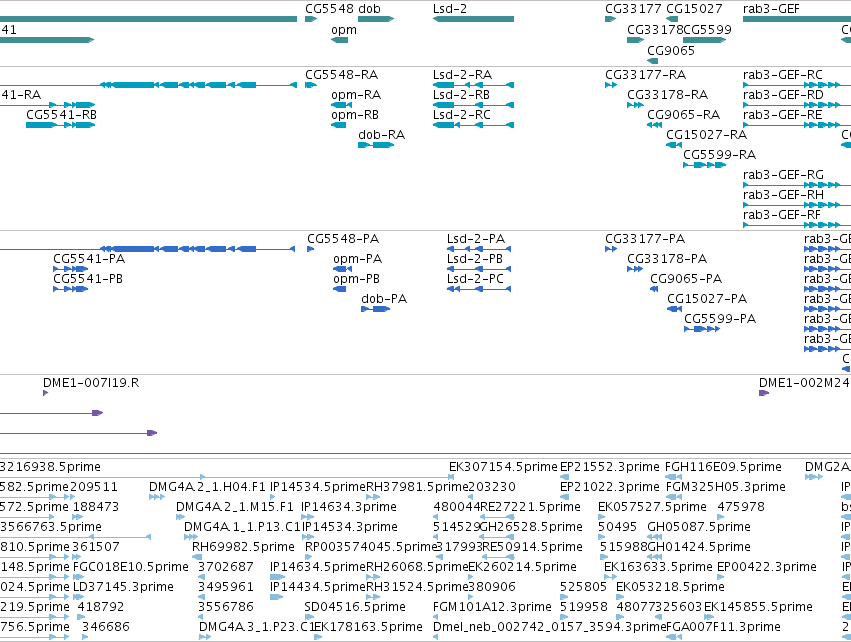Image resolution: width=851 pixels, height=642 pixels.
Task: Click transcript rab3-GEF-RD
Action: point(783,95)
